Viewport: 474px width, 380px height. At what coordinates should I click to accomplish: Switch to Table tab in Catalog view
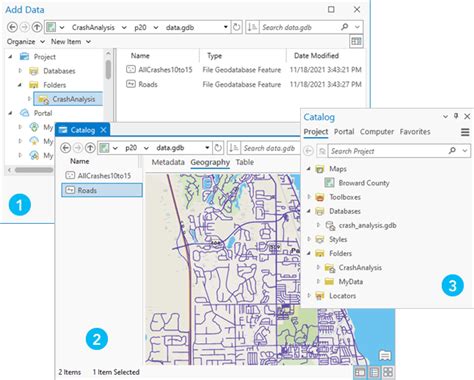245,162
